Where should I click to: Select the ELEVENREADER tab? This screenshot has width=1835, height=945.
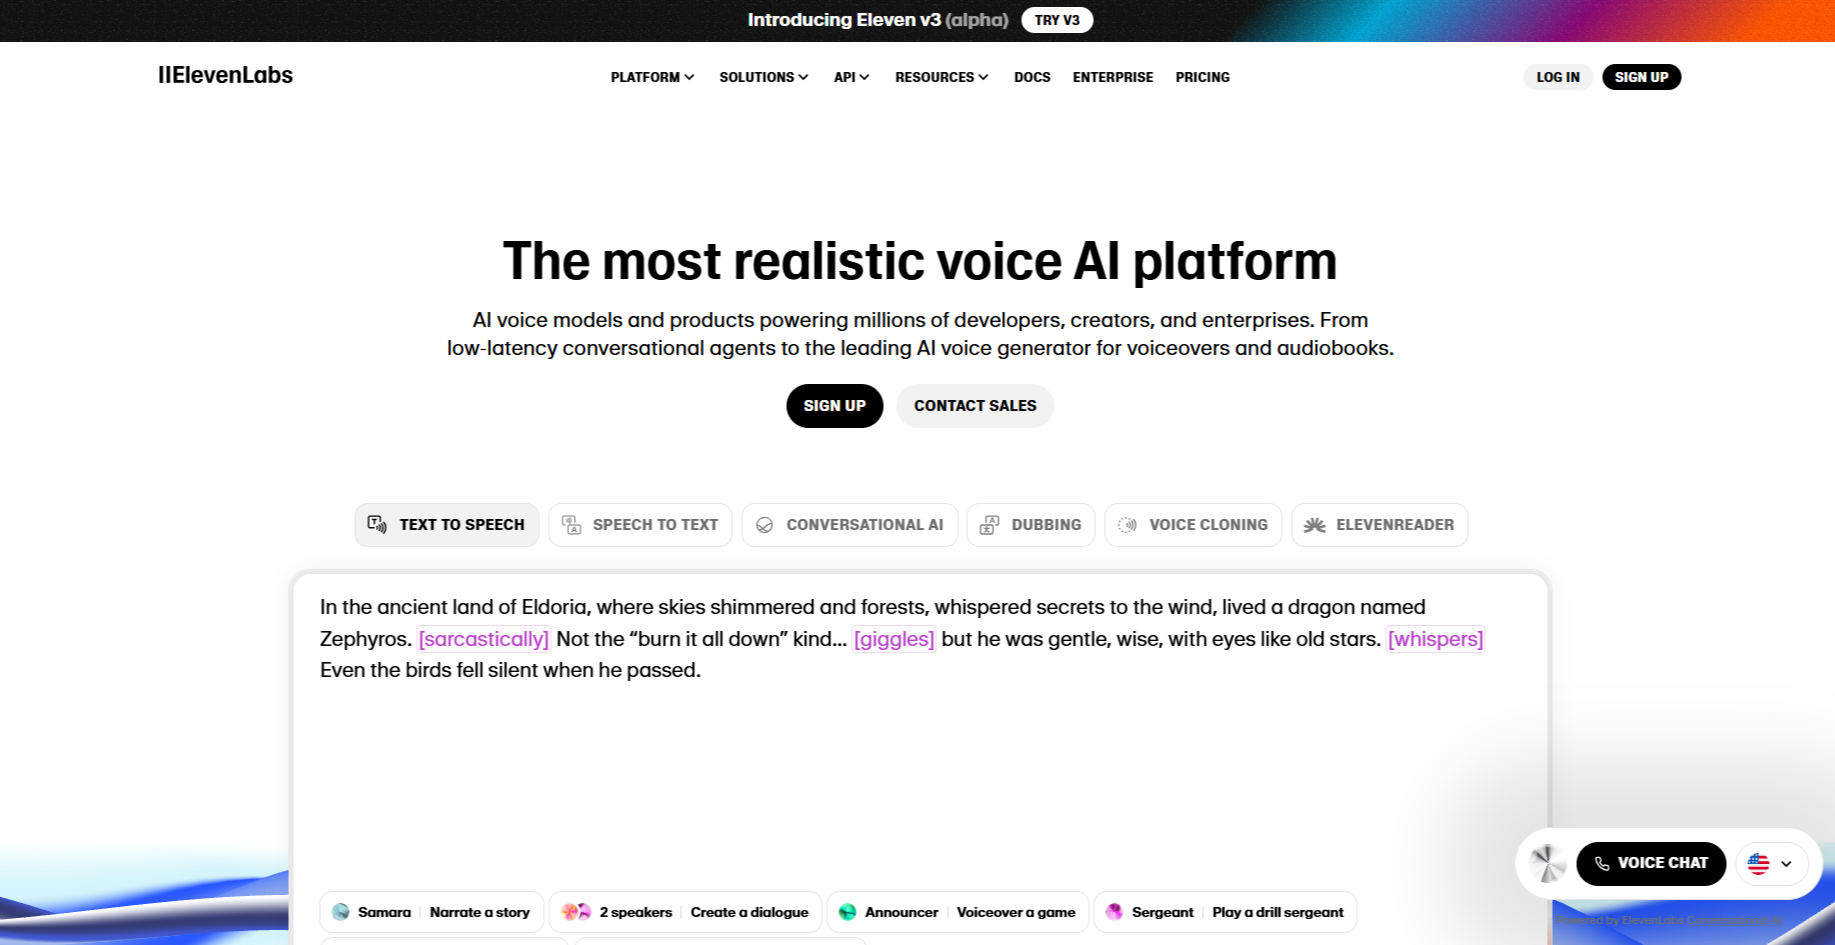tap(1380, 525)
